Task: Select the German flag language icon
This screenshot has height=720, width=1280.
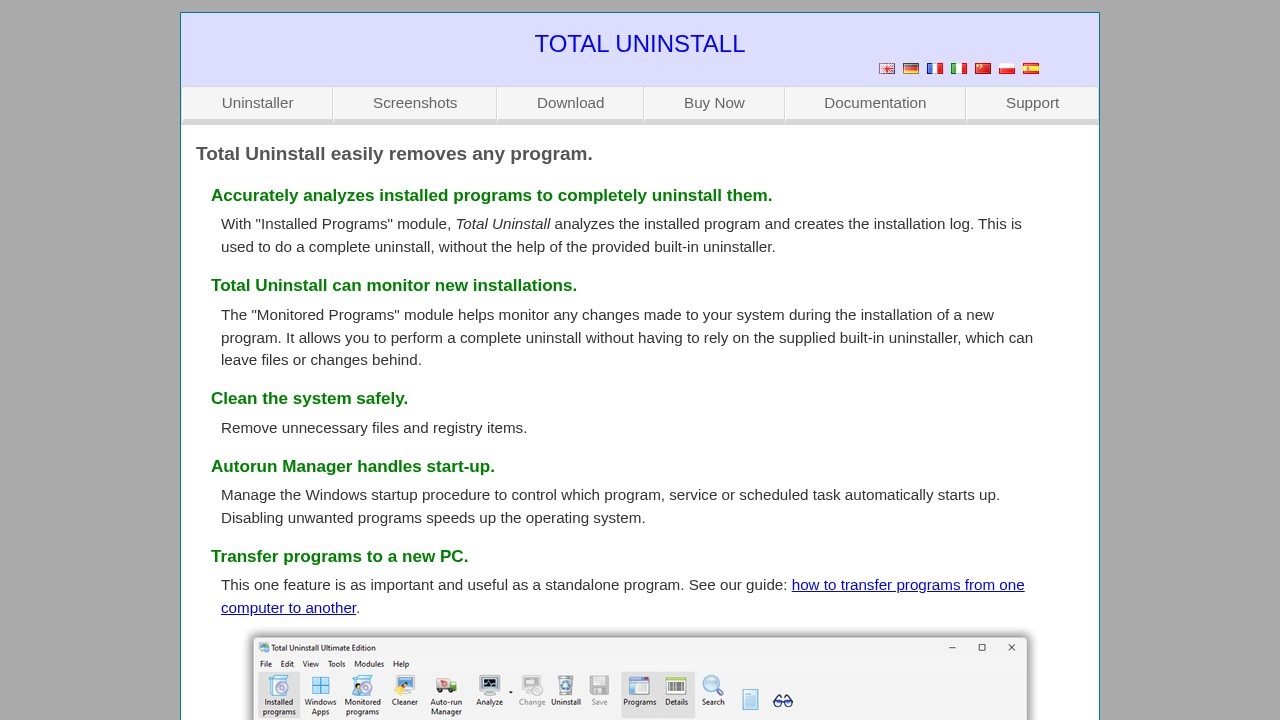Action: tap(911, 69)
